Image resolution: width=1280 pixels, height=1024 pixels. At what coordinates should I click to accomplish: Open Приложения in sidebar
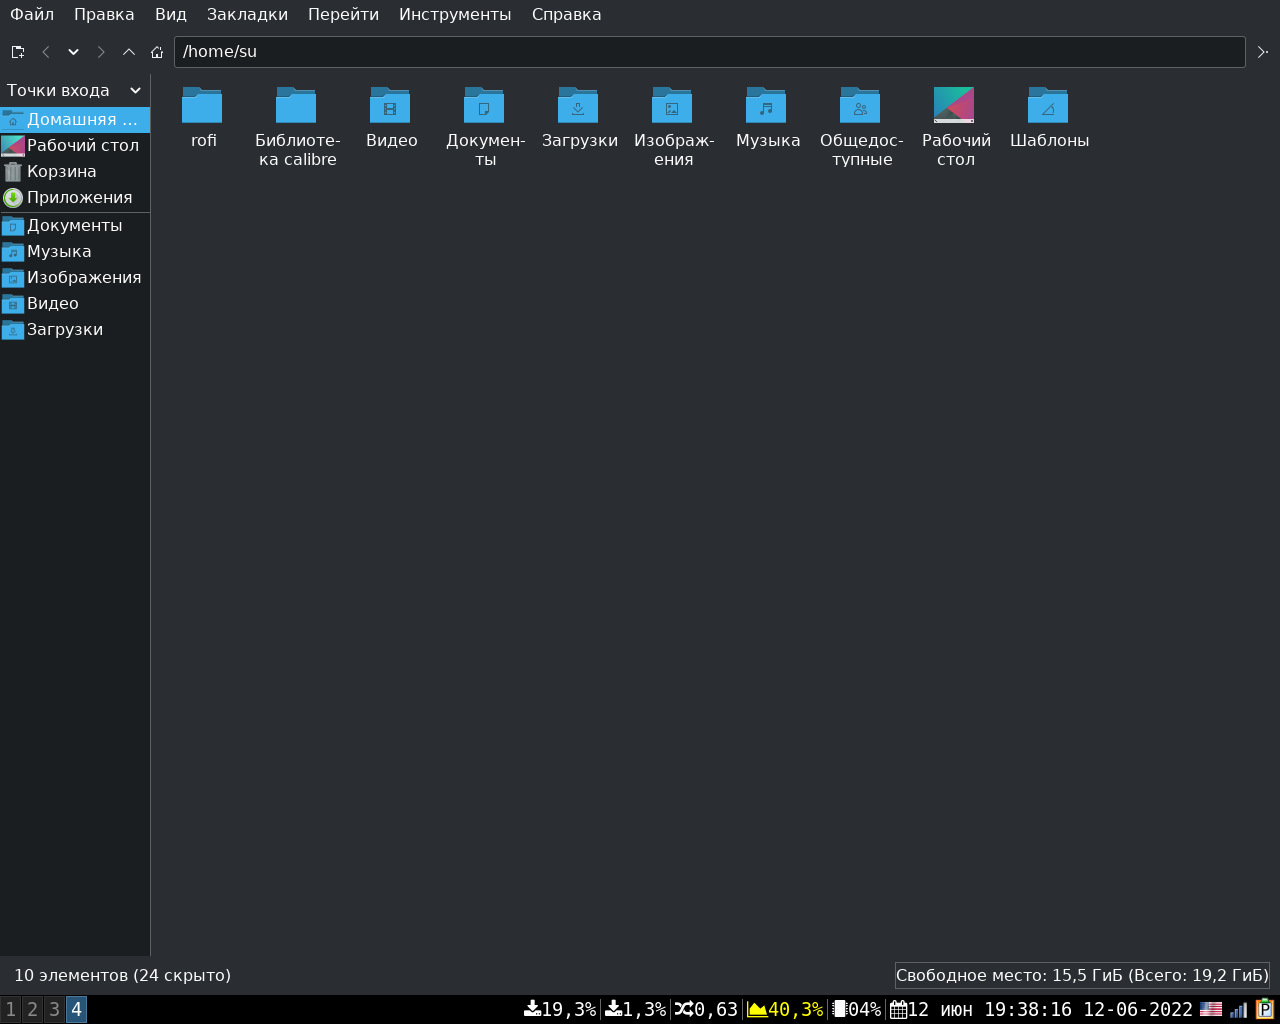[x=75, y=198]
